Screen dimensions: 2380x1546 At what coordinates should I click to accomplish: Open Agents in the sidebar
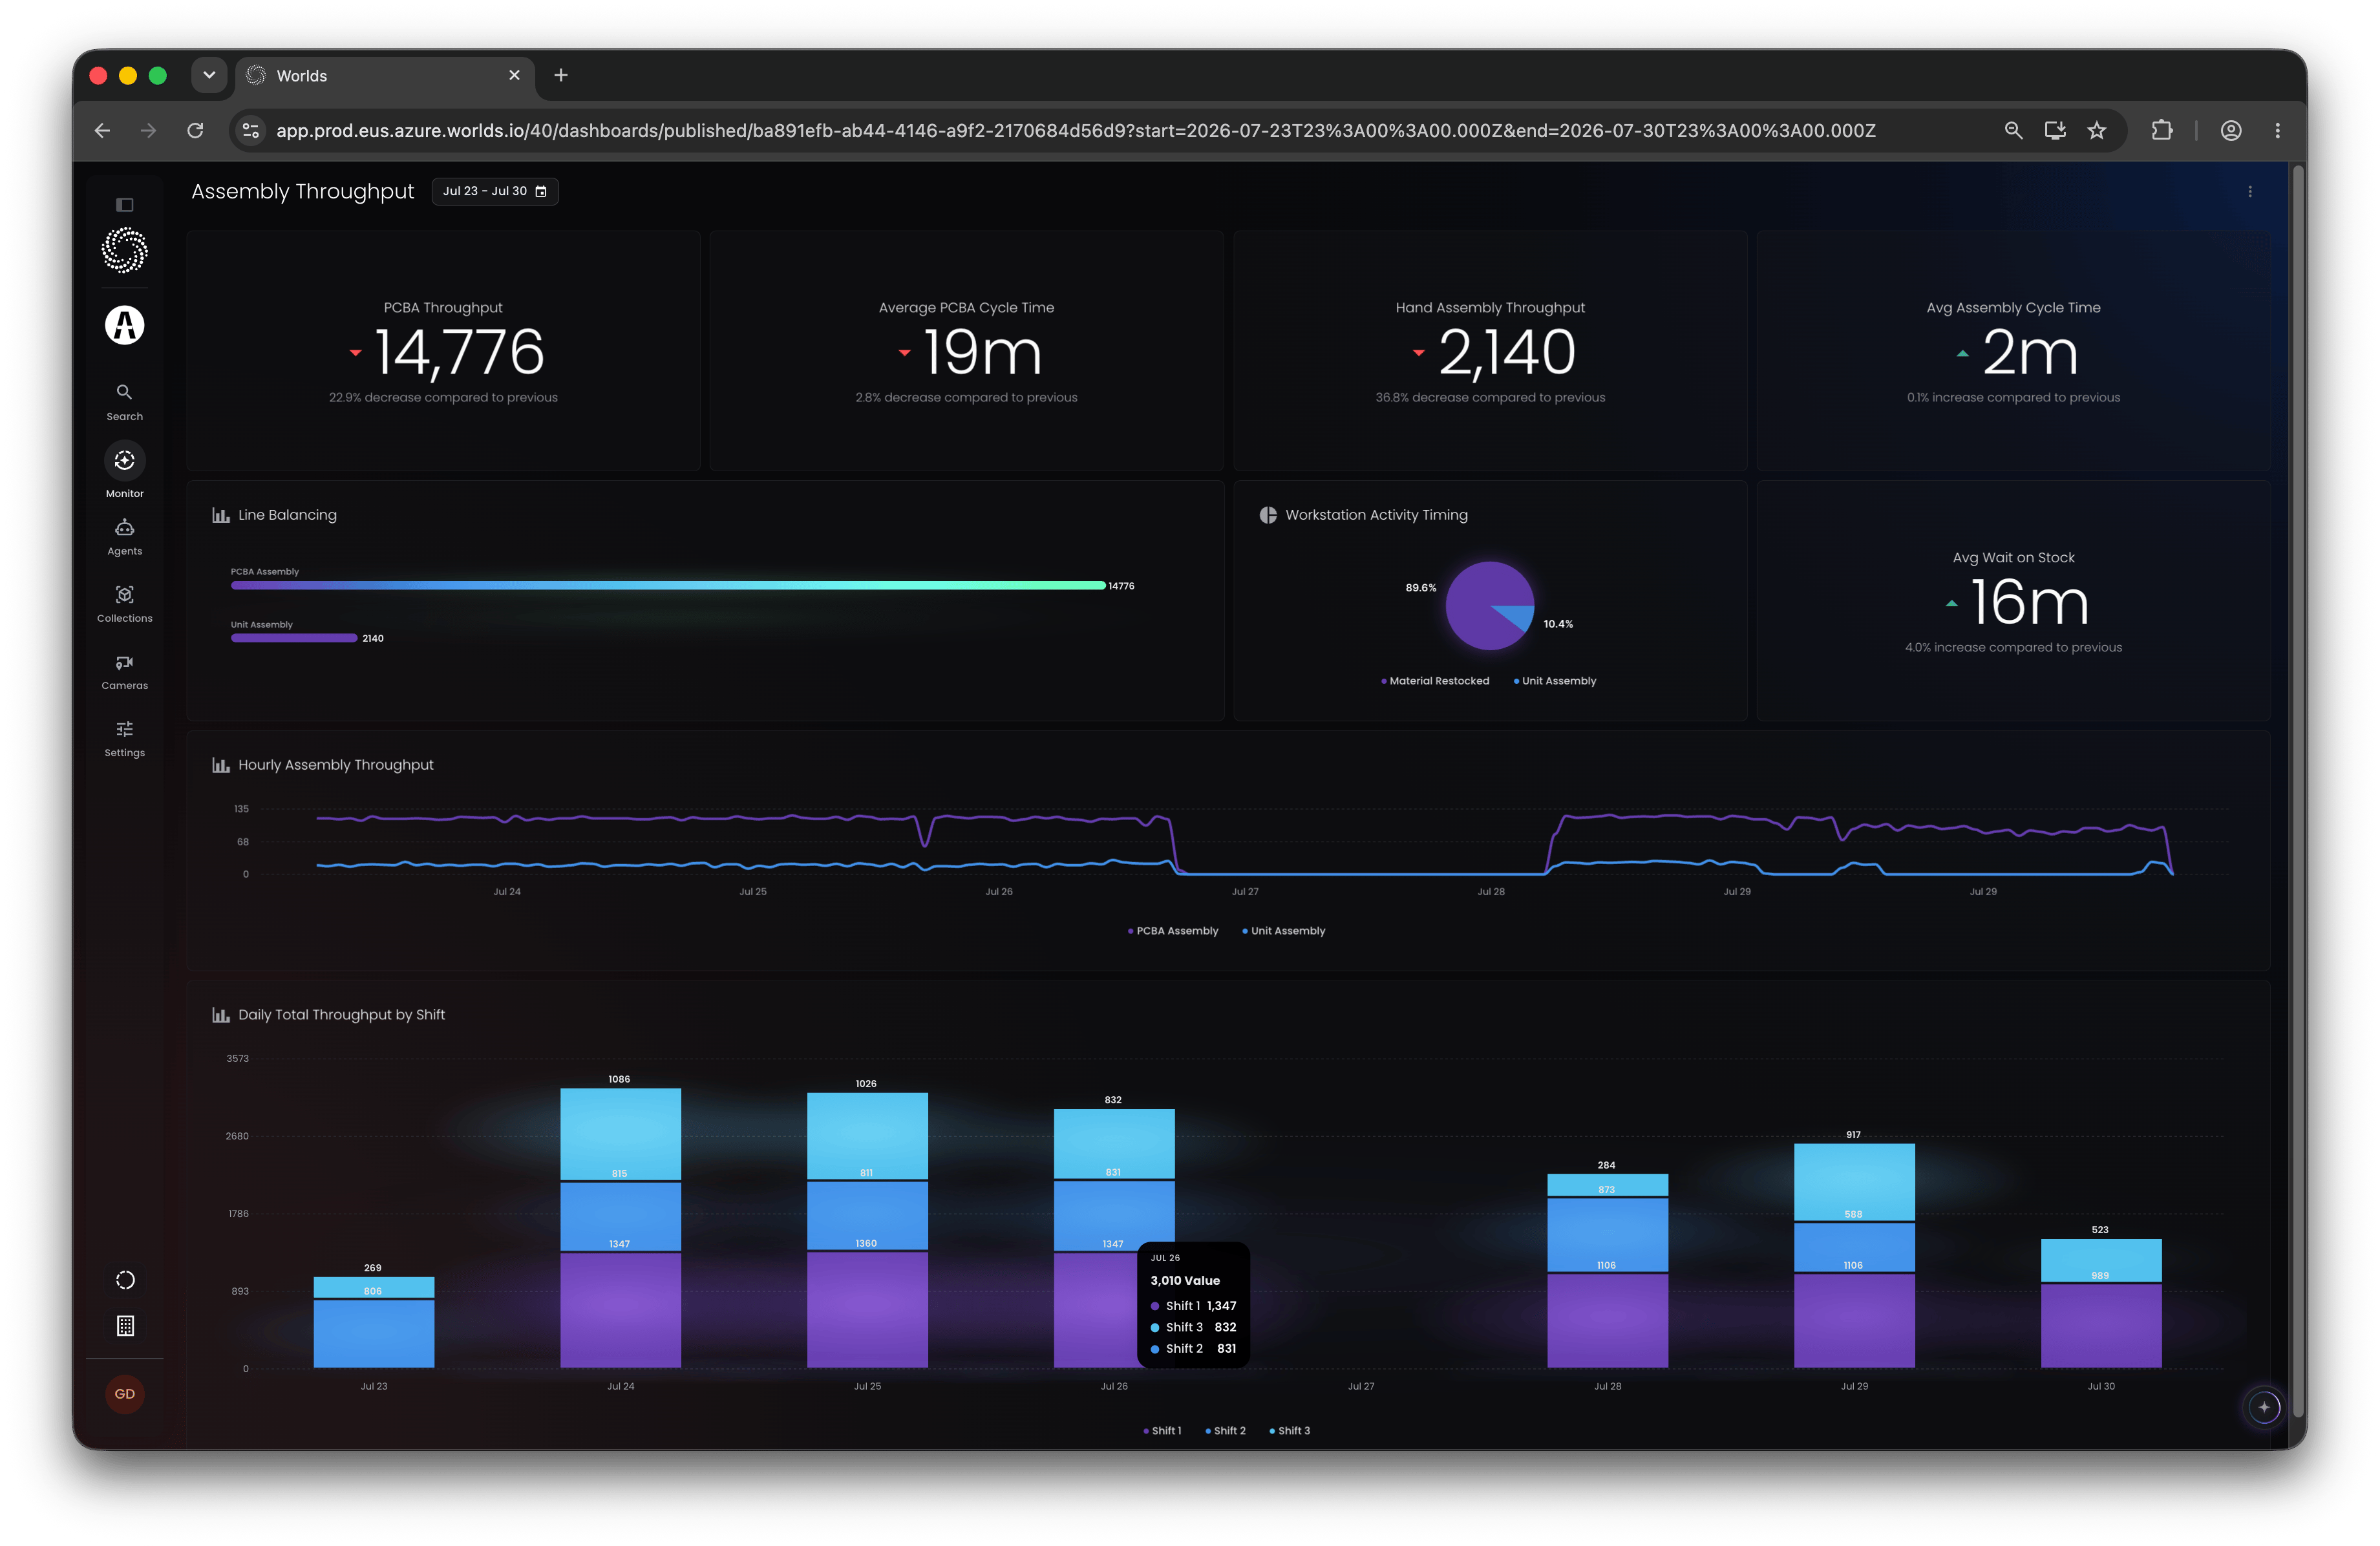click(125, 537)
